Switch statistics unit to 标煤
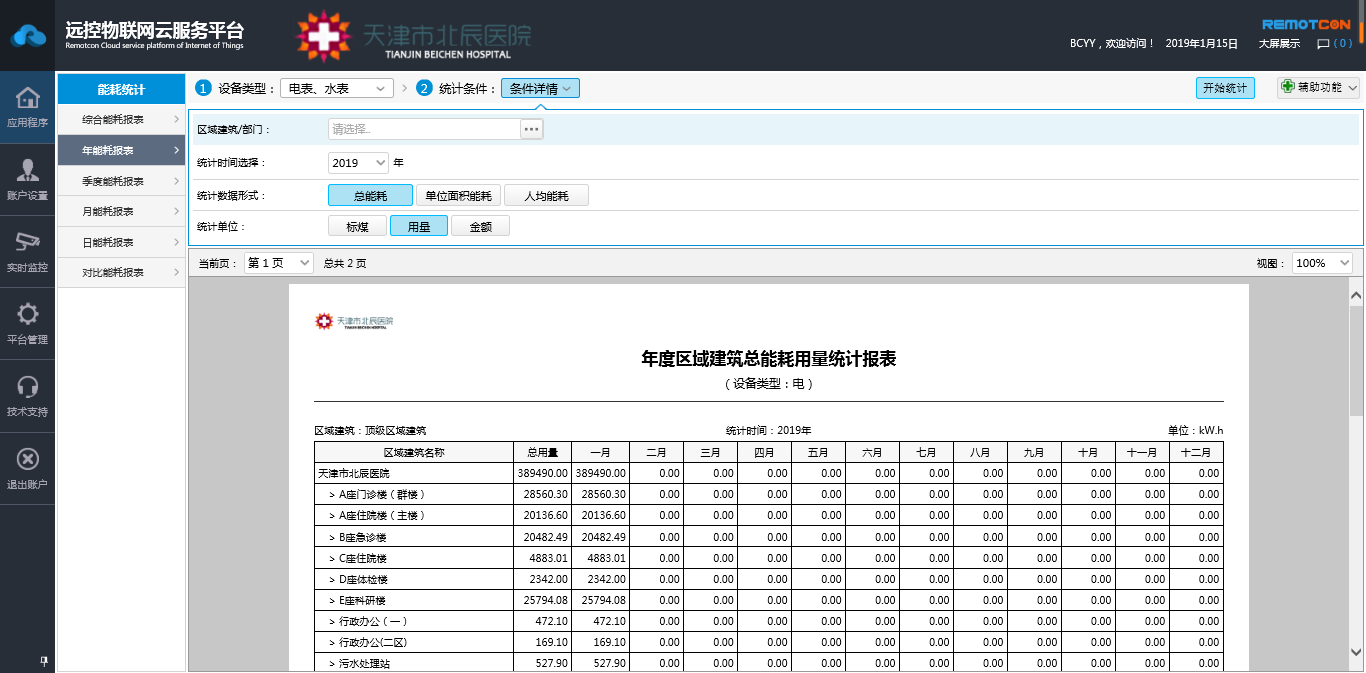The image size is (1366, 673). [357, 227]
